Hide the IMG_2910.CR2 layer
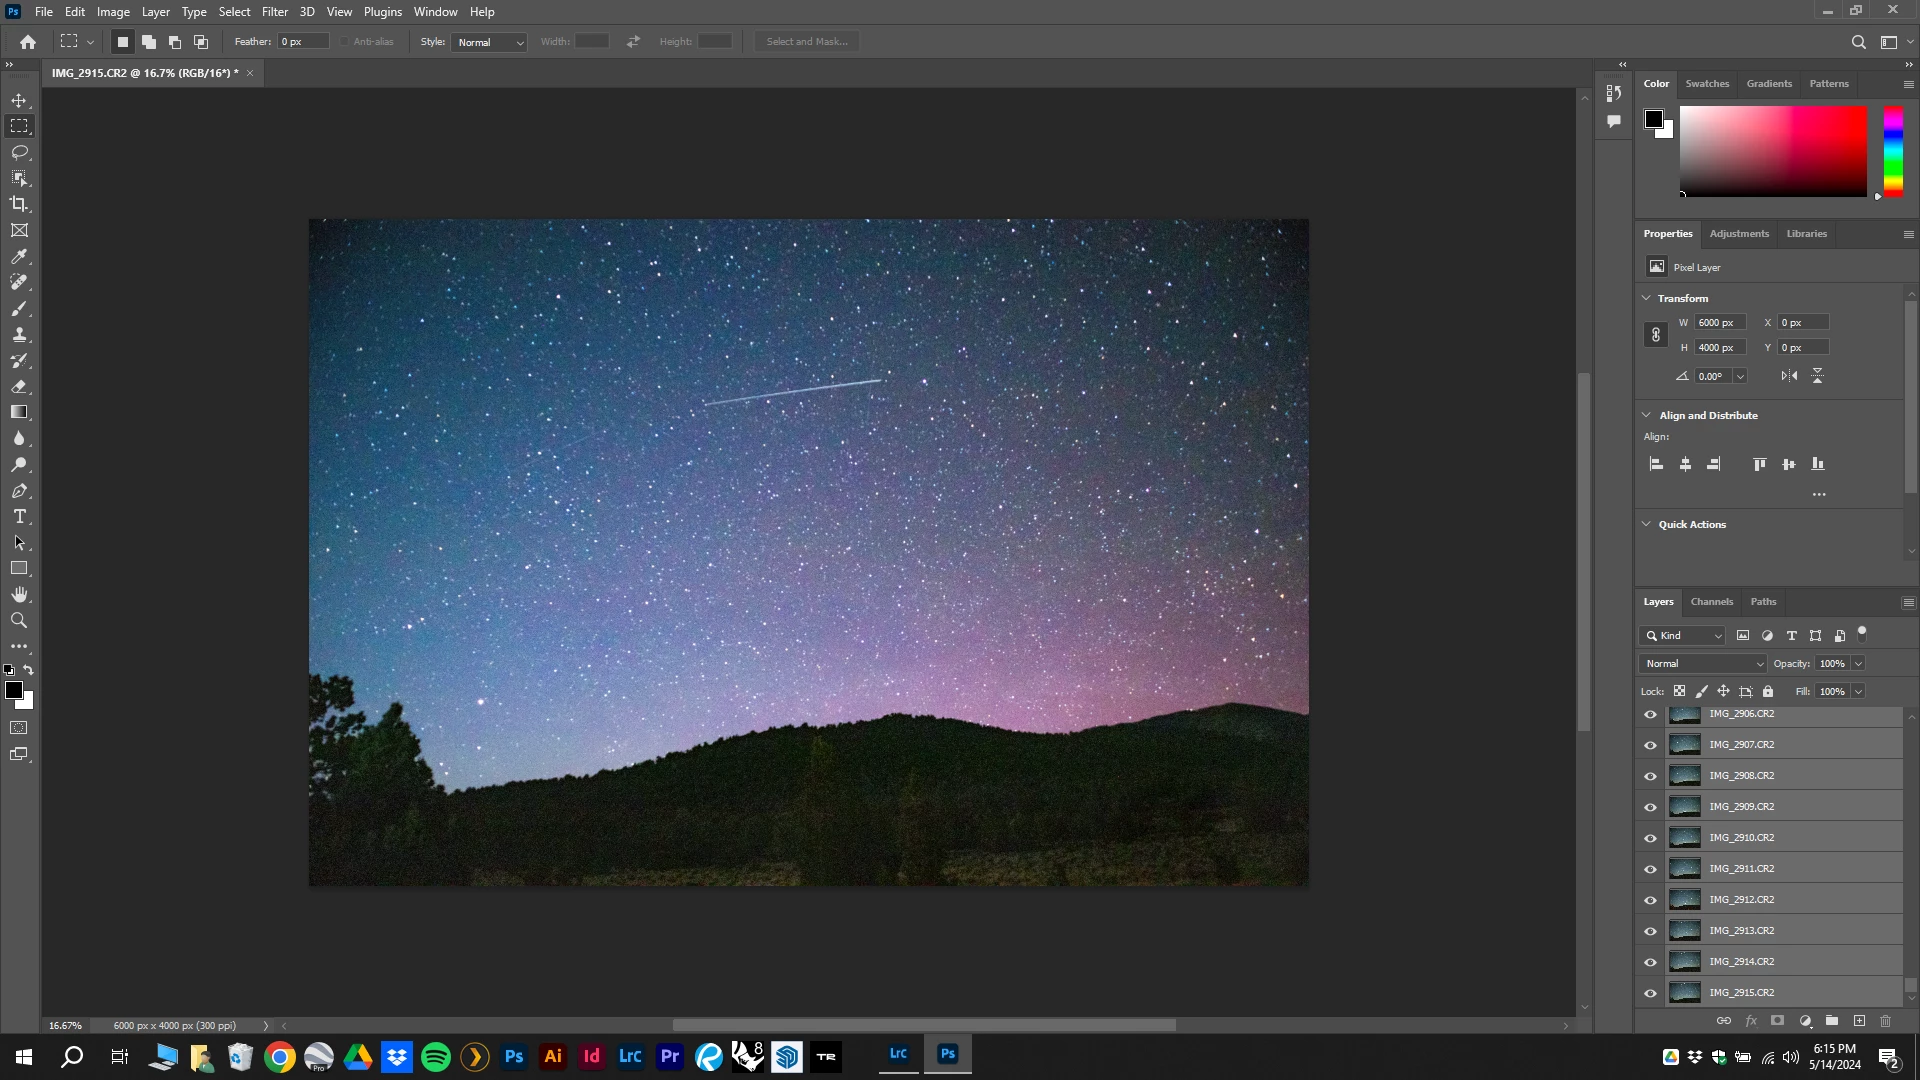Image resolution: width=1920 pixels, height=1080 pixels. coord(1650,838)
